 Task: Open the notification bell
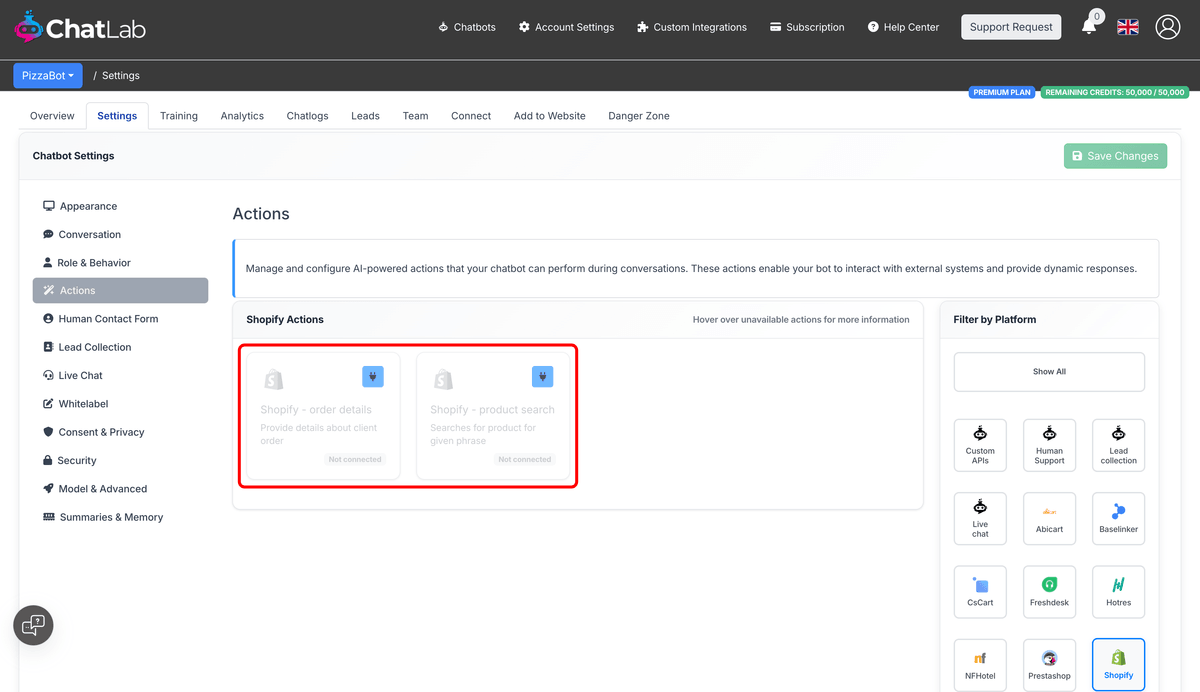1089,27
